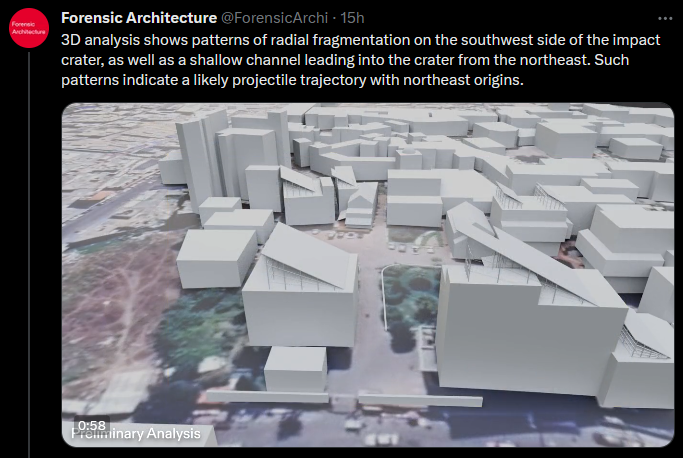
Task: Open the tweet's more options ellipsis menu
Action: (x=665, y=18)
